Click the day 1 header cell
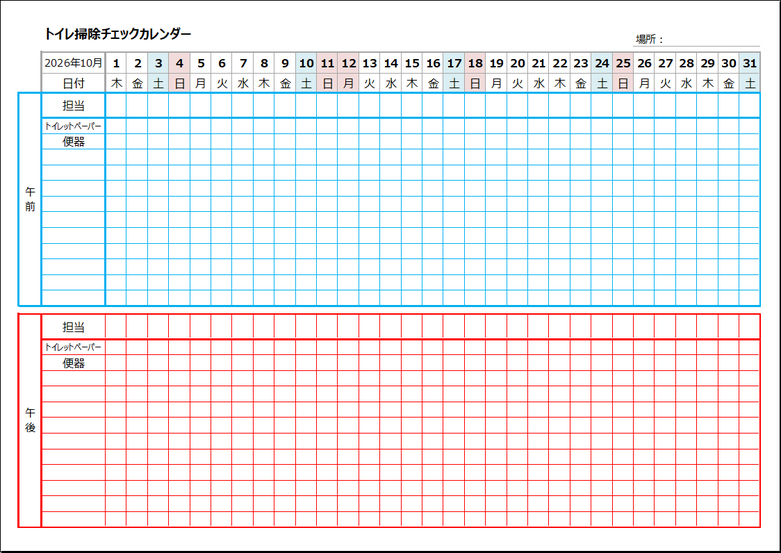The image size is (781, 553). click(x=116, y=63)
